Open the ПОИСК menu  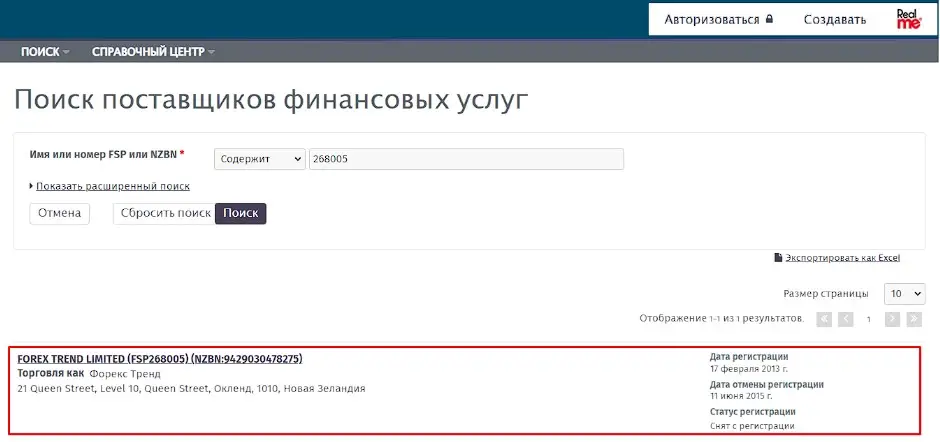click(45, 52)
